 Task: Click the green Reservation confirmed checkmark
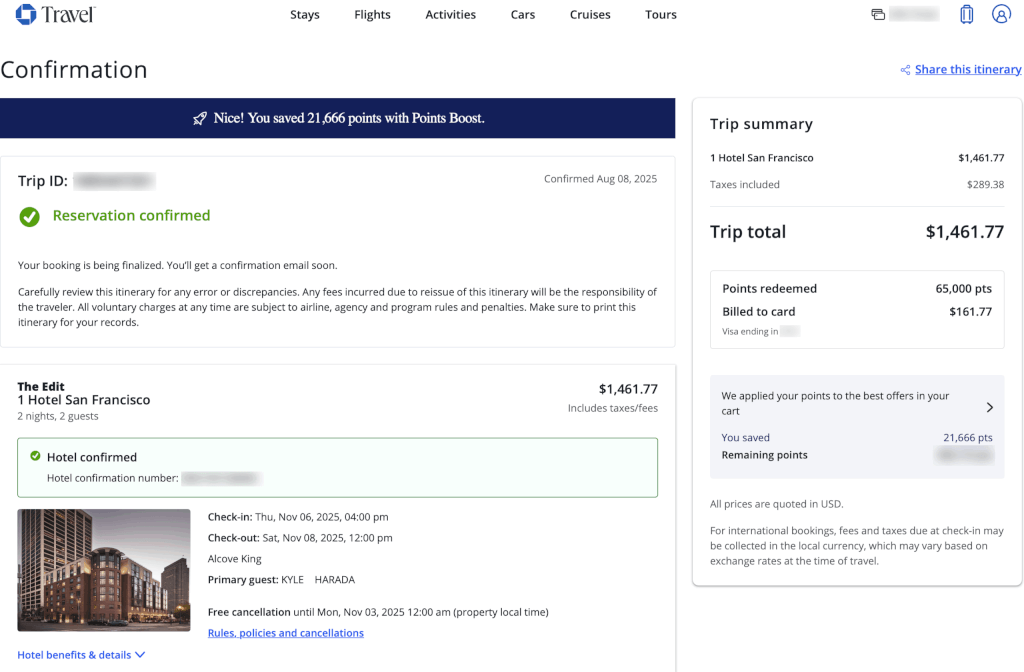(x=29, y=216)
